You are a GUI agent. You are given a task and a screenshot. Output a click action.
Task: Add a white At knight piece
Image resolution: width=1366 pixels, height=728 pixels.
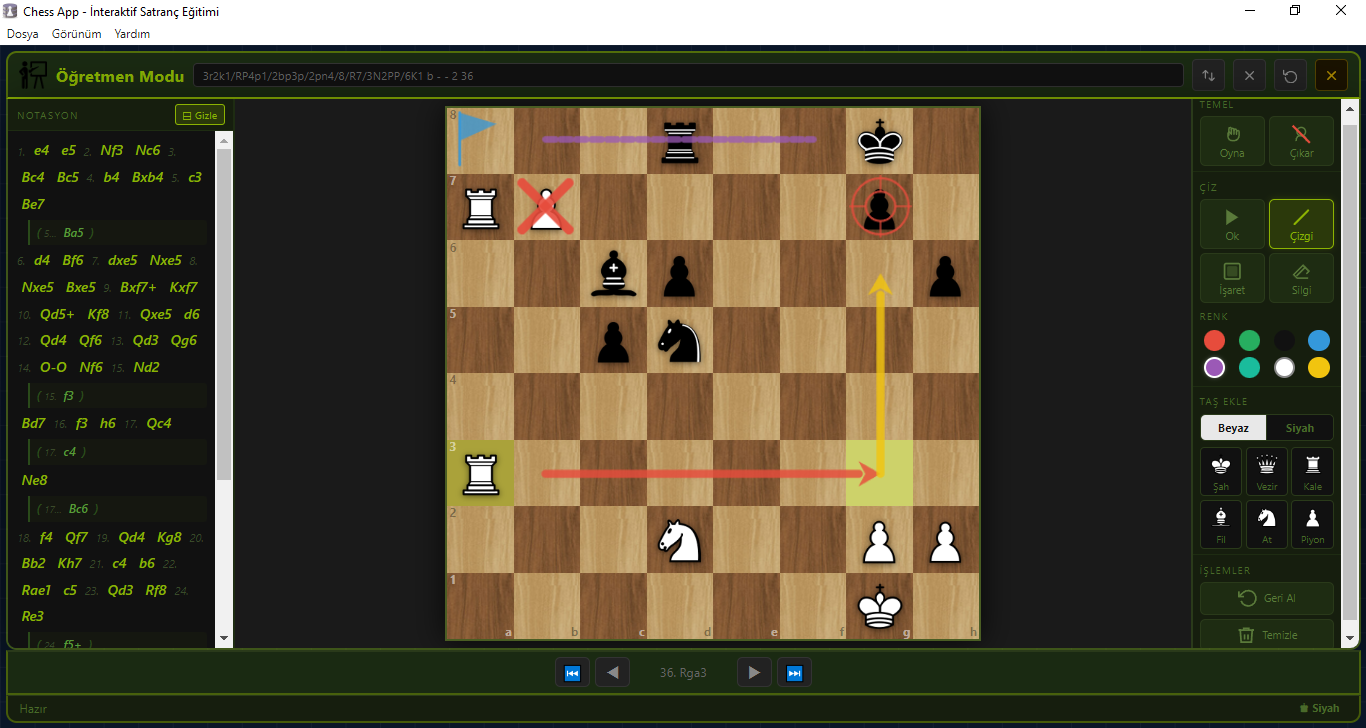click(1267, 524)
